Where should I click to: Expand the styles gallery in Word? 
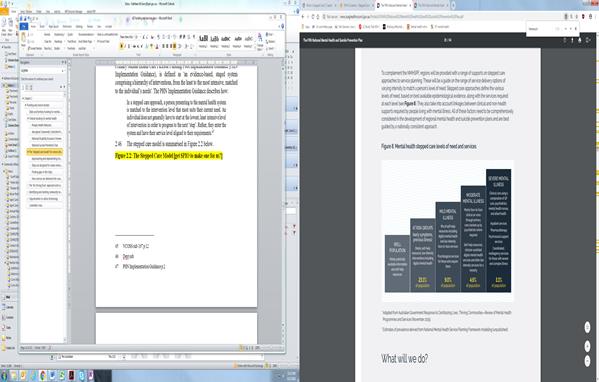[x=254, y=47]
